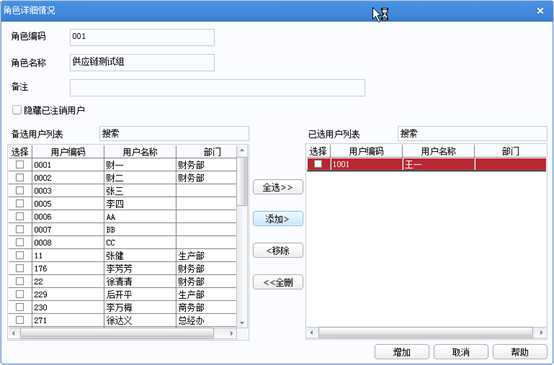Click the name cell 王一 in selected list
554x365 pixels.
click(x=438, y=164)
